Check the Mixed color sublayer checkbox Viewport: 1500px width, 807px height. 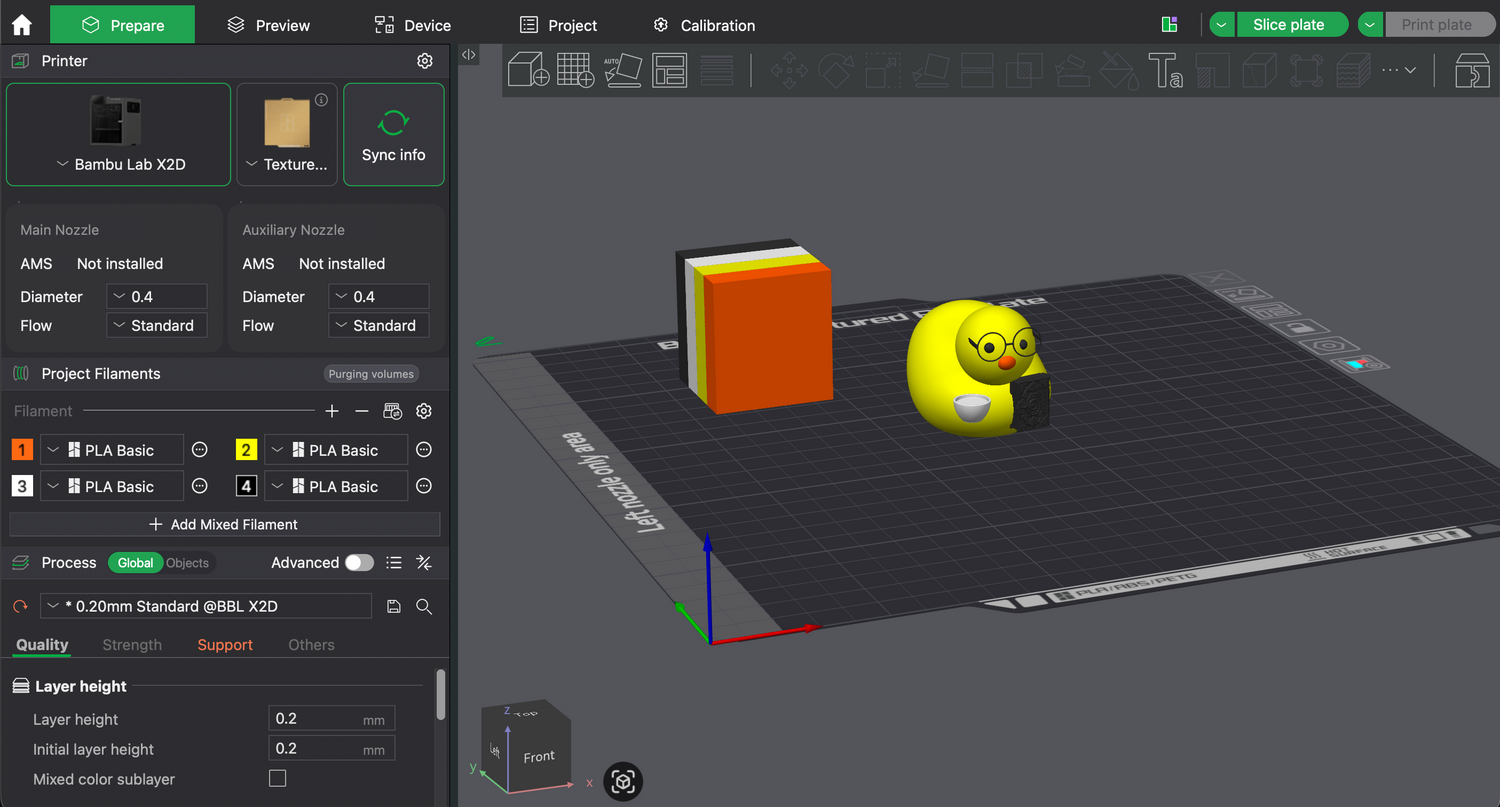[278, 778]
